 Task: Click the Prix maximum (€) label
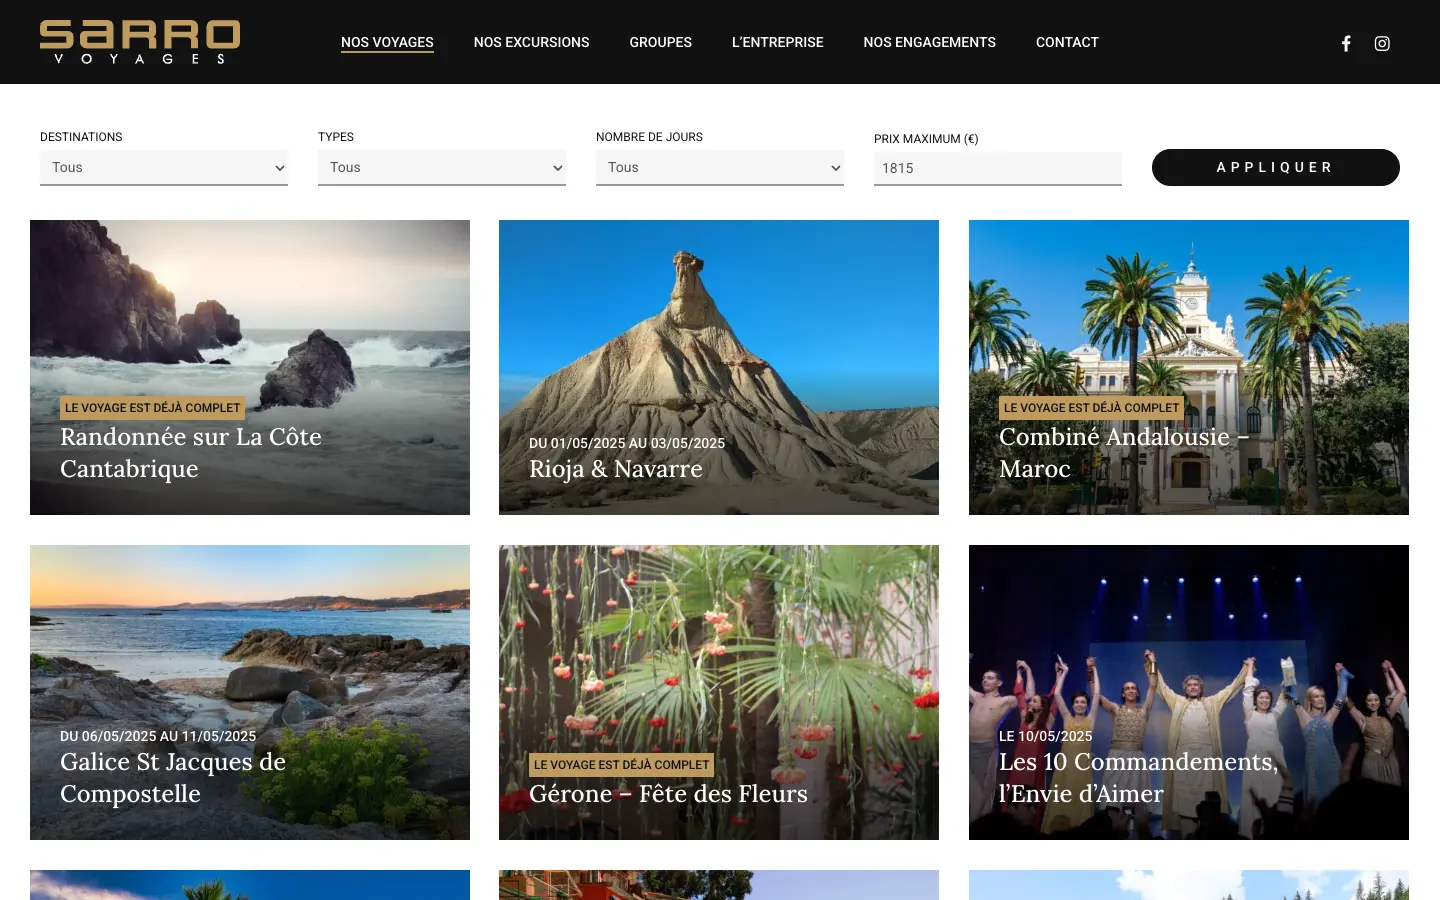926,139
